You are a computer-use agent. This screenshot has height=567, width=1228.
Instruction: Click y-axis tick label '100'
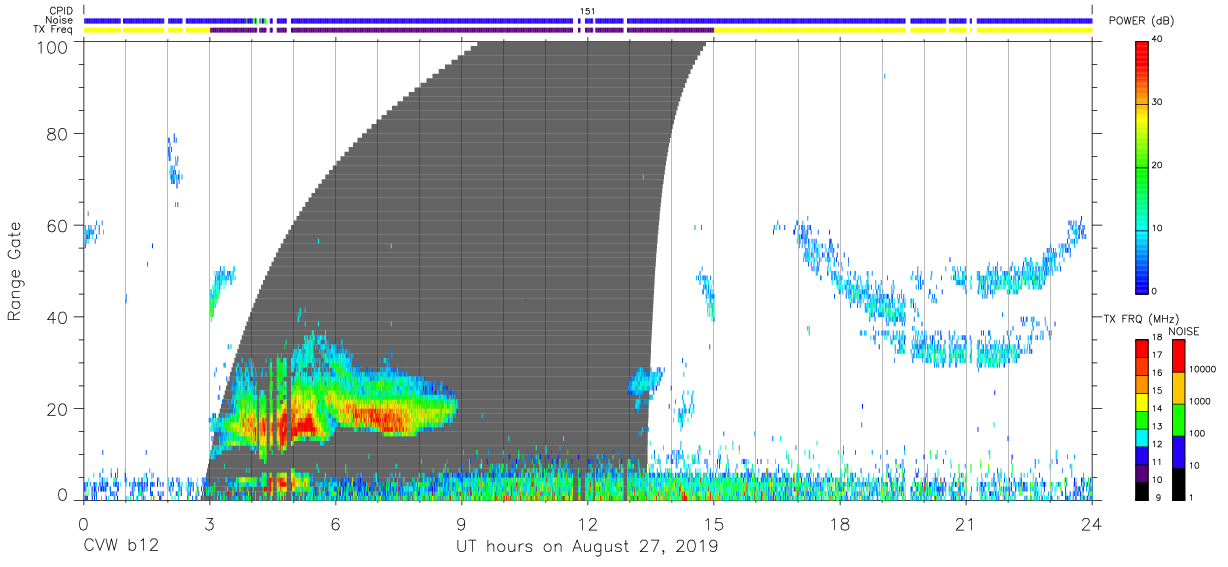[x=54, y=46]
